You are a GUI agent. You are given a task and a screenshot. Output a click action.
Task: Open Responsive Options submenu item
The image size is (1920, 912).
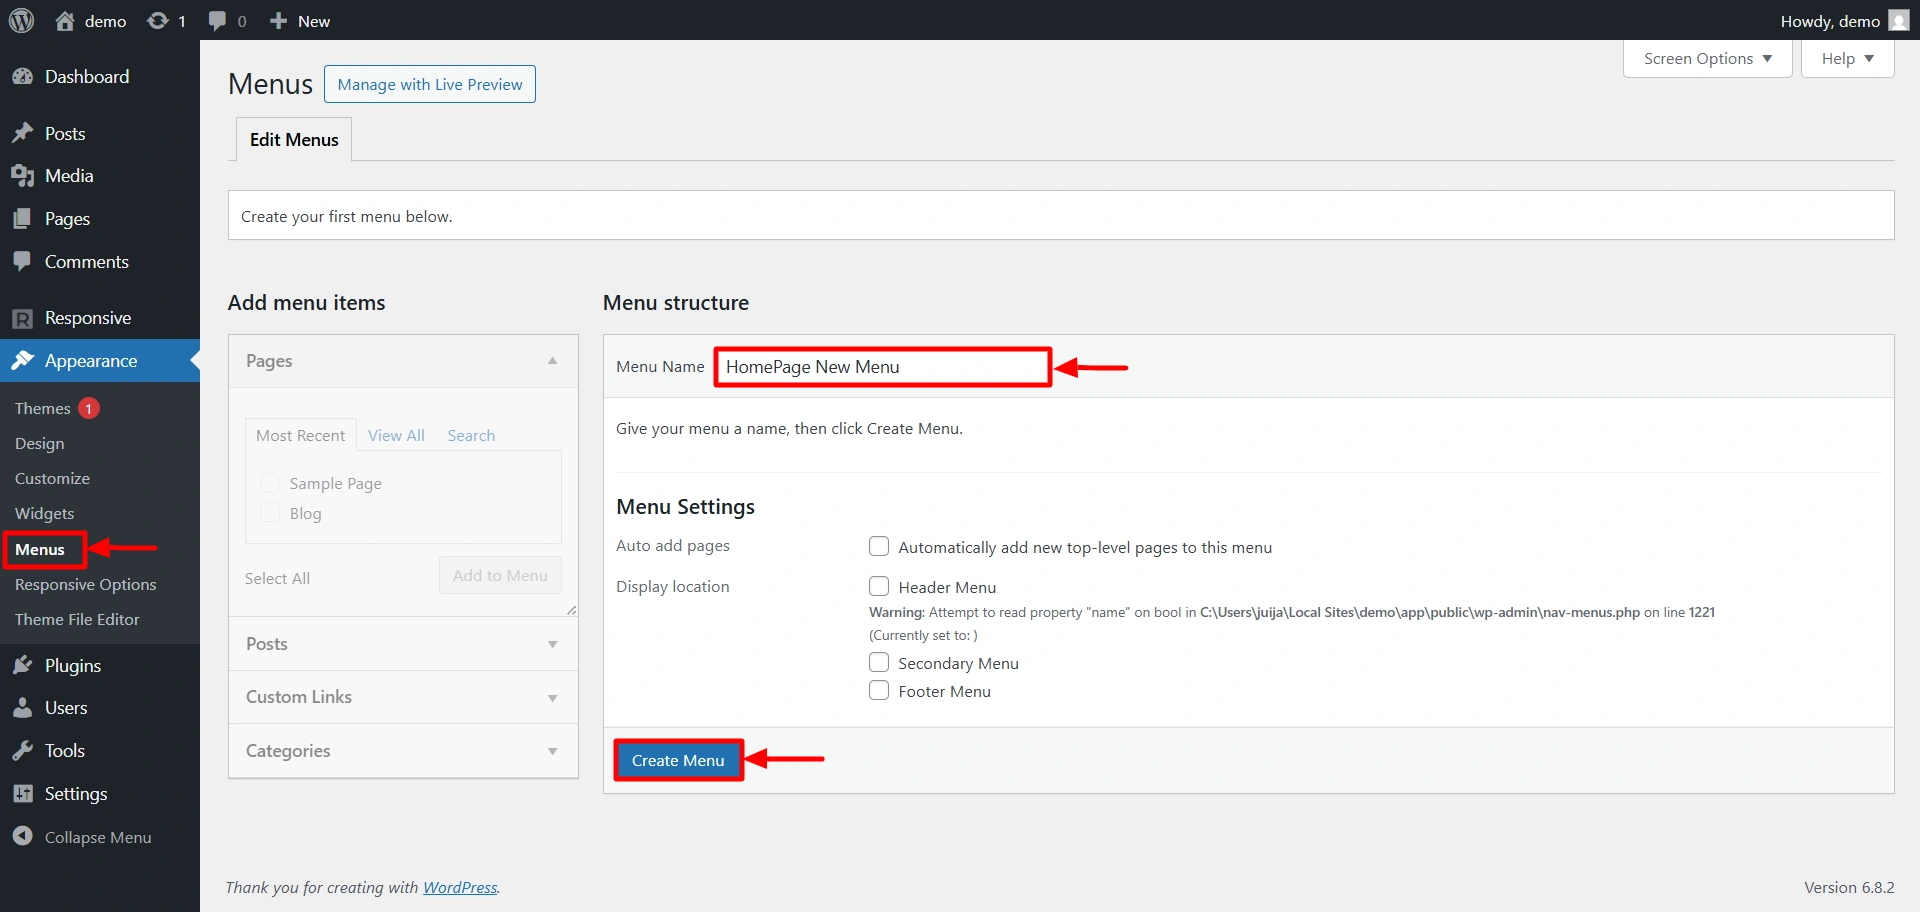pos(86,584)
